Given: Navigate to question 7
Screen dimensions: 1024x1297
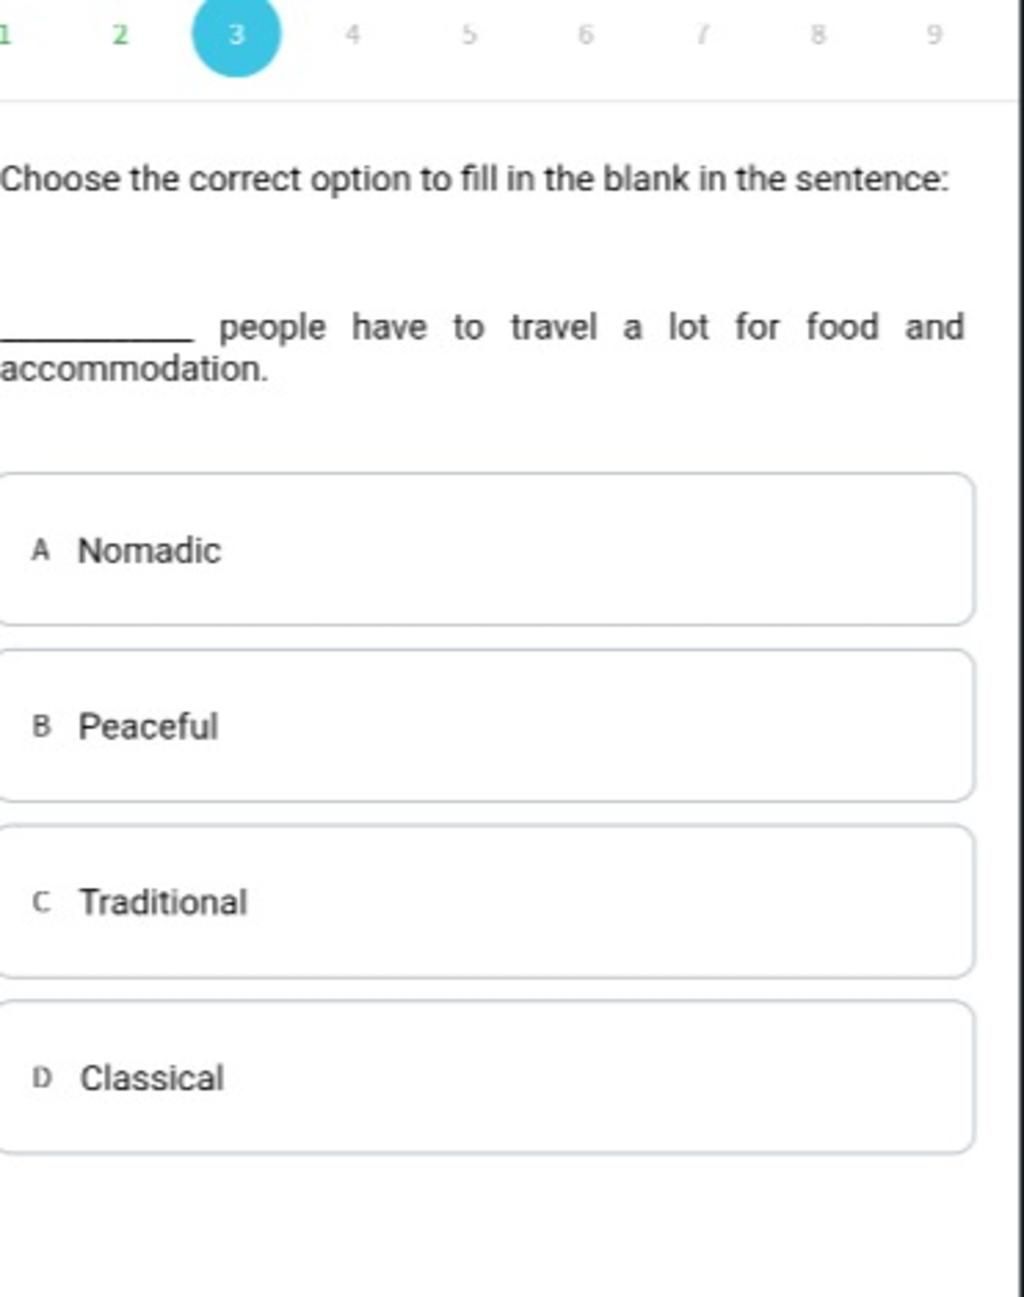Looking at the screenshot, I should click(x=701, y=35).
